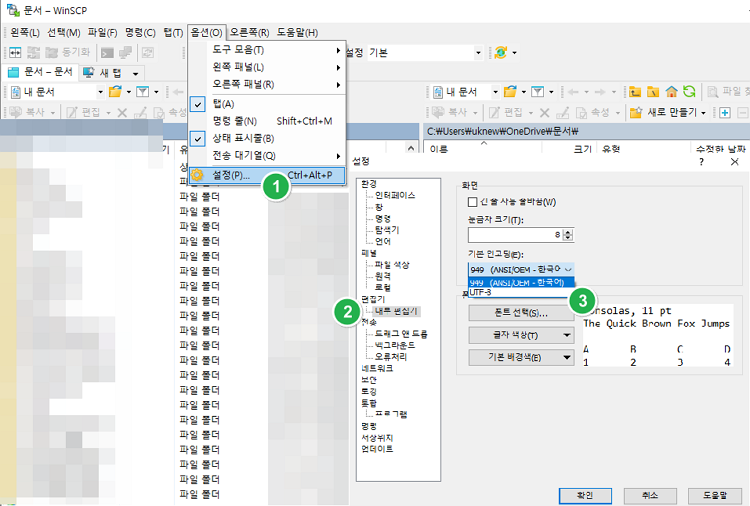Expand the 도구 모음(T) submenu

pos(266,50)
